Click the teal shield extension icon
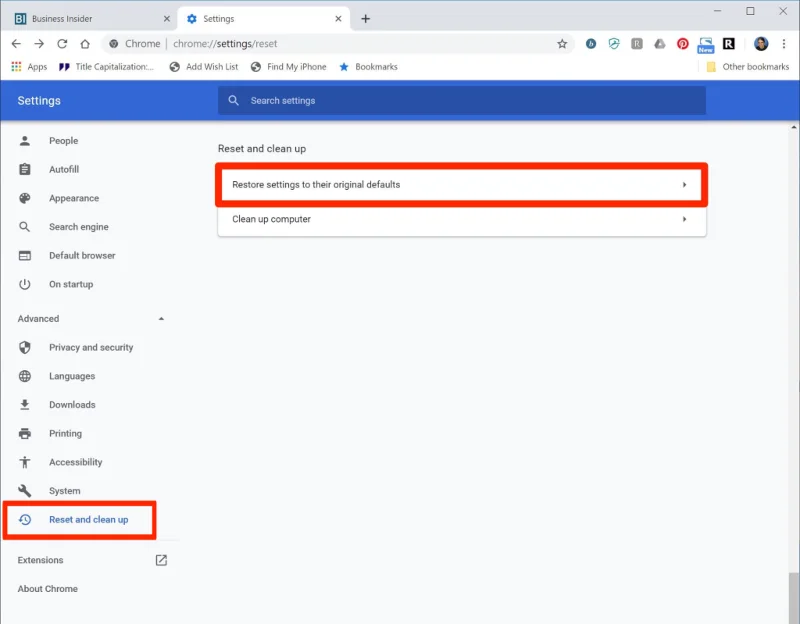Viewport: 800px width, 624px height. (614, 44)
